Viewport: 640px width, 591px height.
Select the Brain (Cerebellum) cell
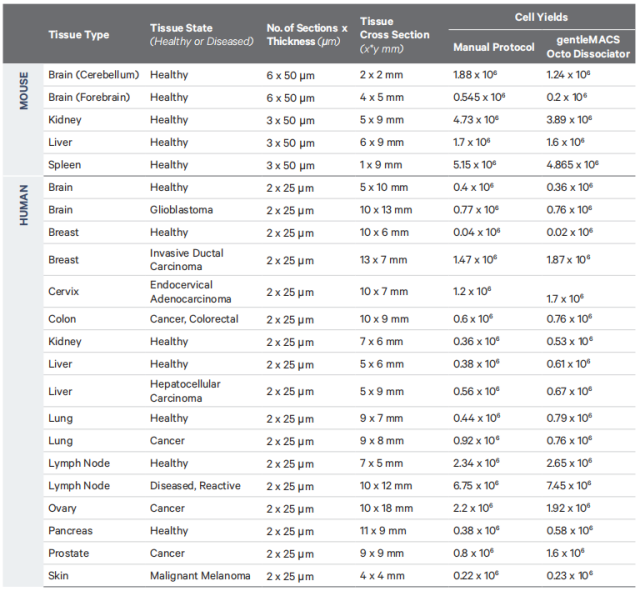pyautogui.click(x=91, y=75)
